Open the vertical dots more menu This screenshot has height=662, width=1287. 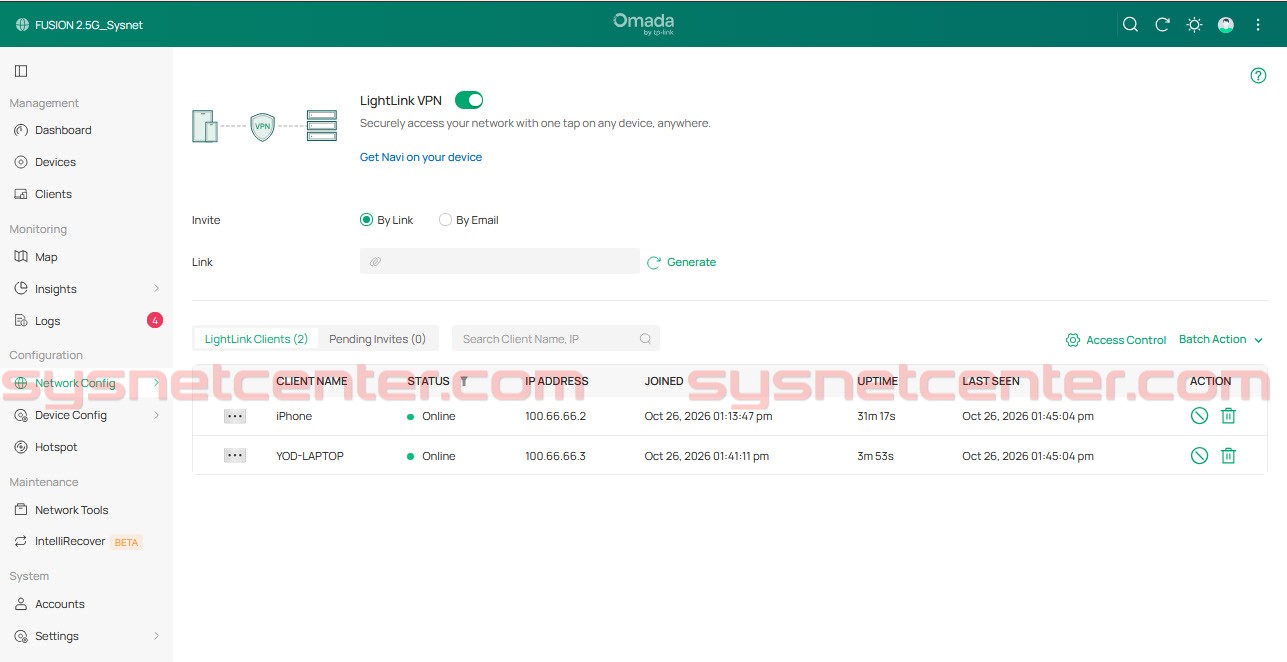[x=1258, y=25]
